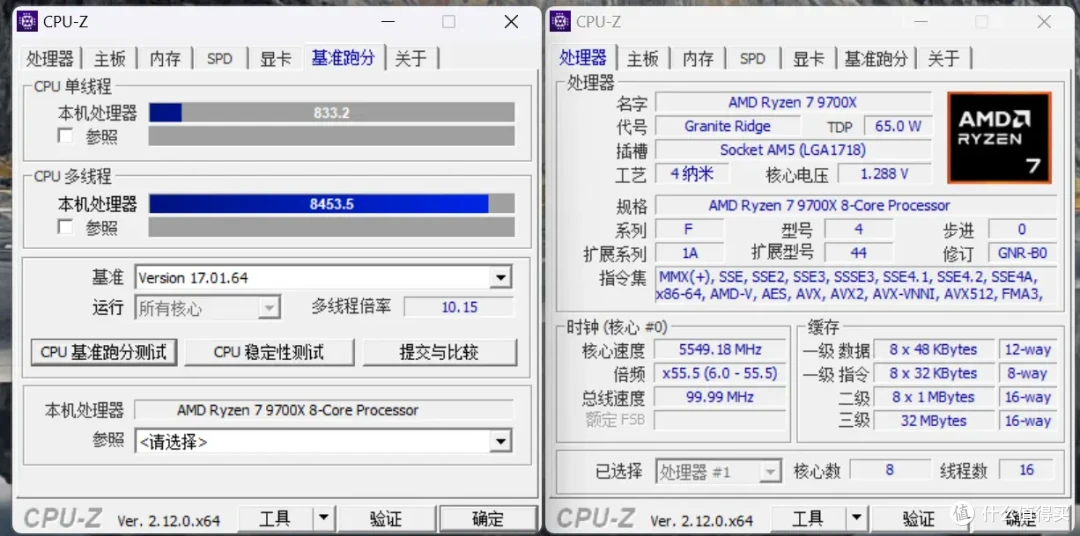Enable 参照 checkbox under CPU 多线程
The height and width of the screenshot is (536, 1080).
point(65,227)
